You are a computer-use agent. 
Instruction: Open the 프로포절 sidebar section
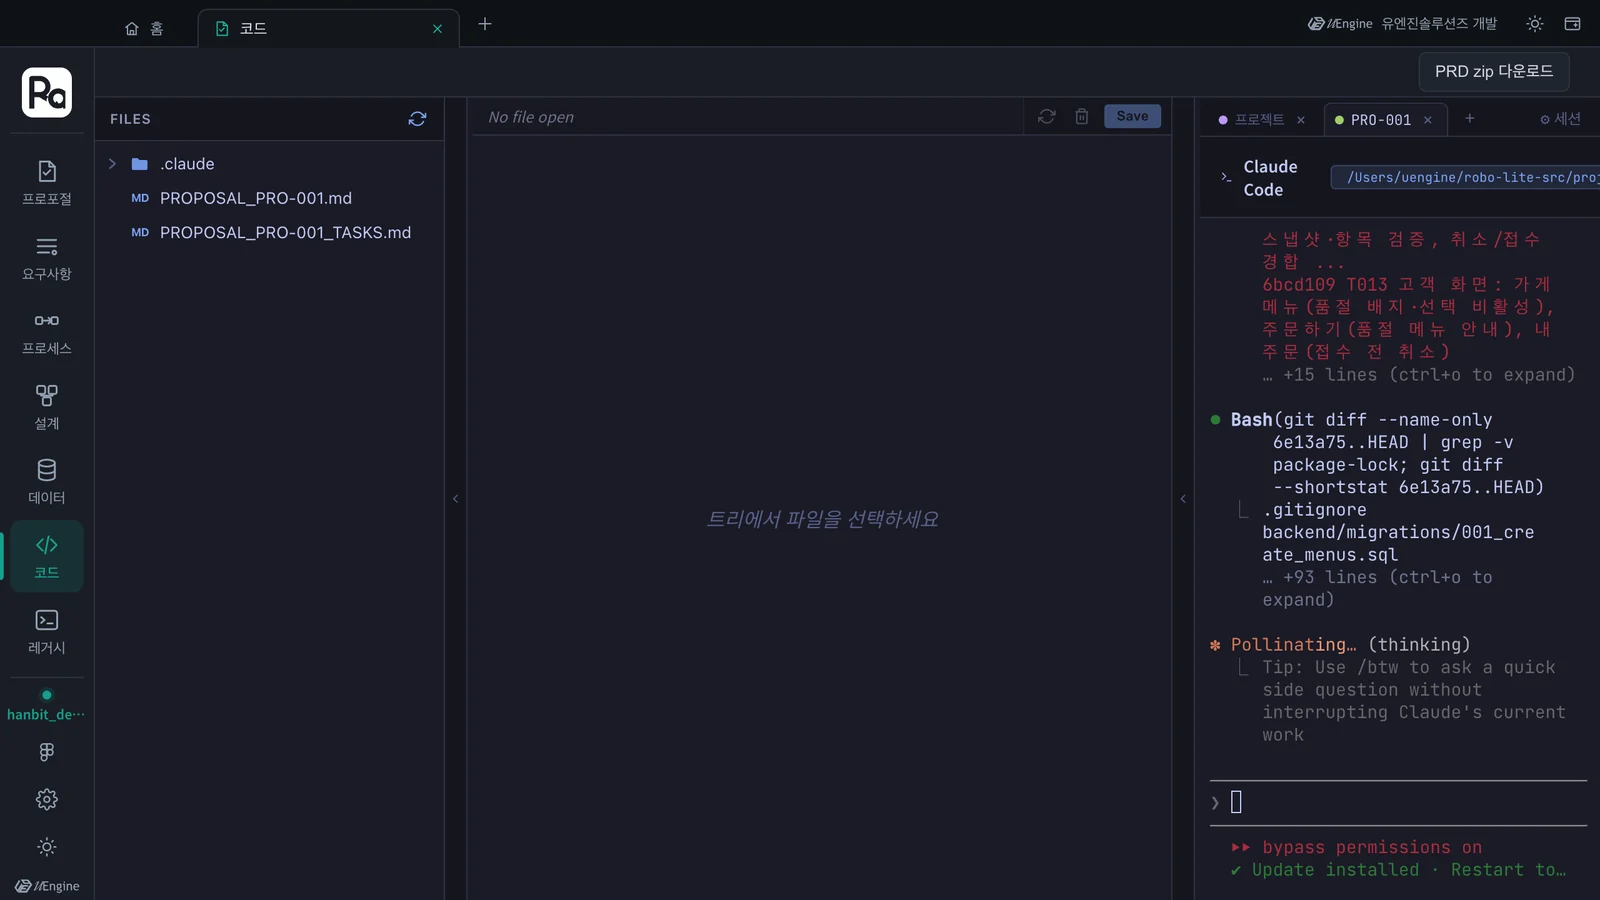(x=47, y=183)
